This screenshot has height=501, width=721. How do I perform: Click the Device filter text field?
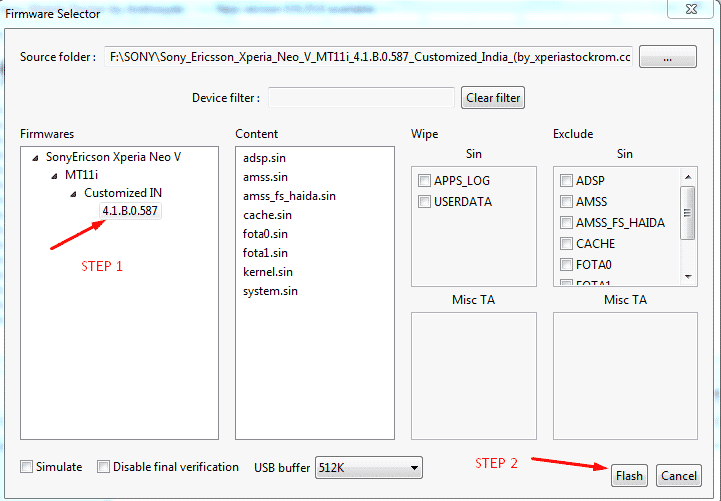click(361, 98)
